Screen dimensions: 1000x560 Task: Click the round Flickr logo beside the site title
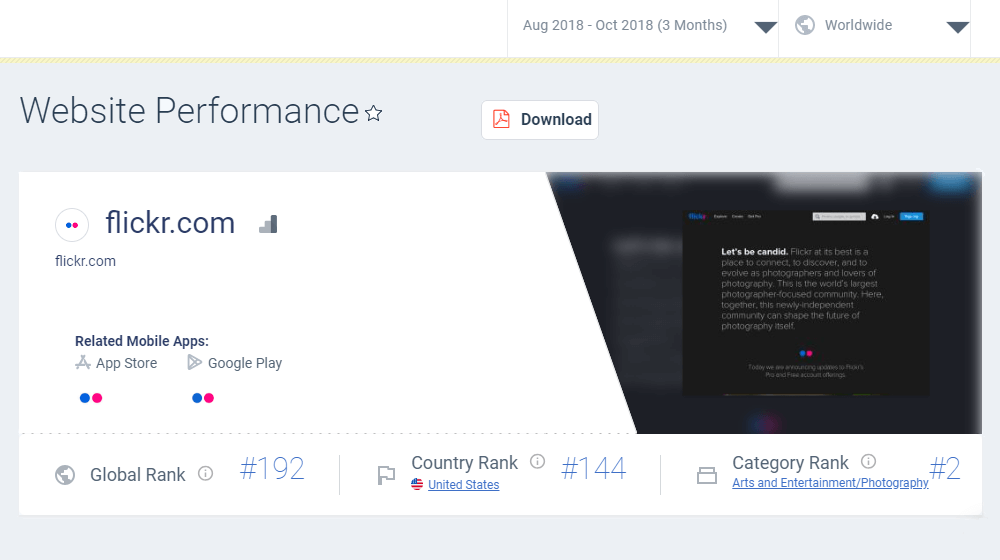click(72, 225)
